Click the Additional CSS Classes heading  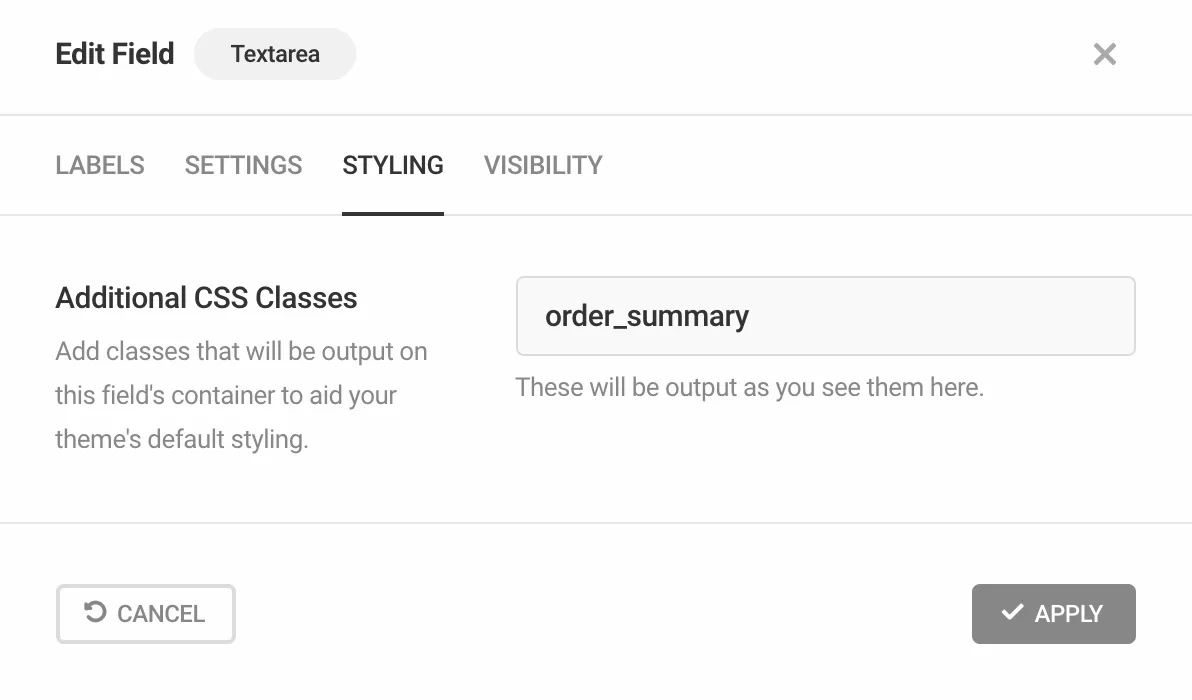pyautogui.click(x=206, y=297)
